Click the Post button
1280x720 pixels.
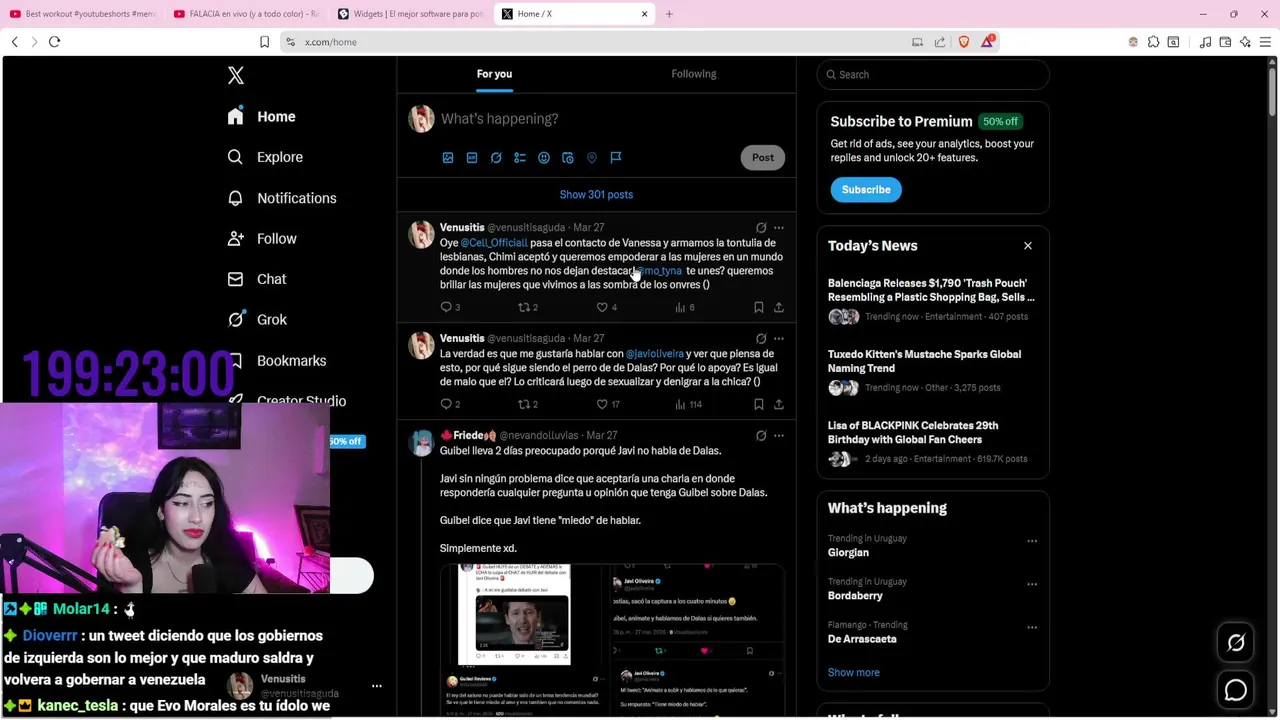[763, 158]
